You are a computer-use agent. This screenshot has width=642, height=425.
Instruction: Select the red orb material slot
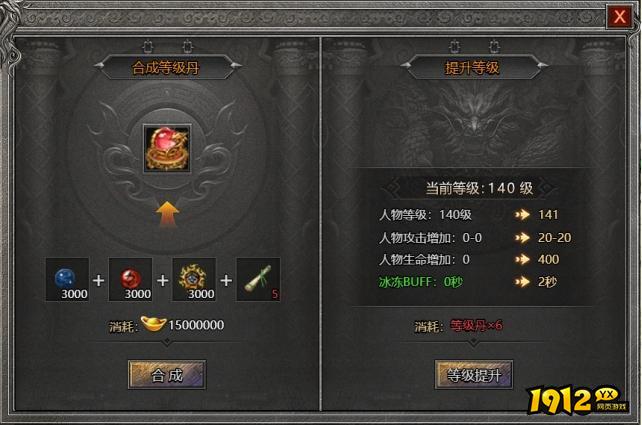click(131, 279)
